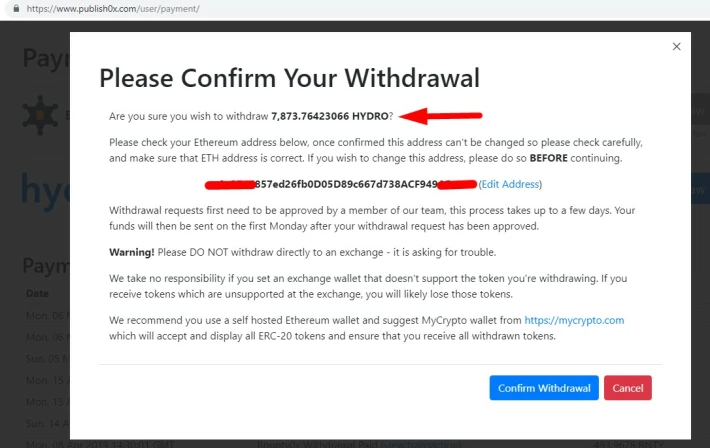Select the 7,873.76423066 HYDRO amount text
The height and width of the screenshot is (448, 710).
tap(330, 116)
